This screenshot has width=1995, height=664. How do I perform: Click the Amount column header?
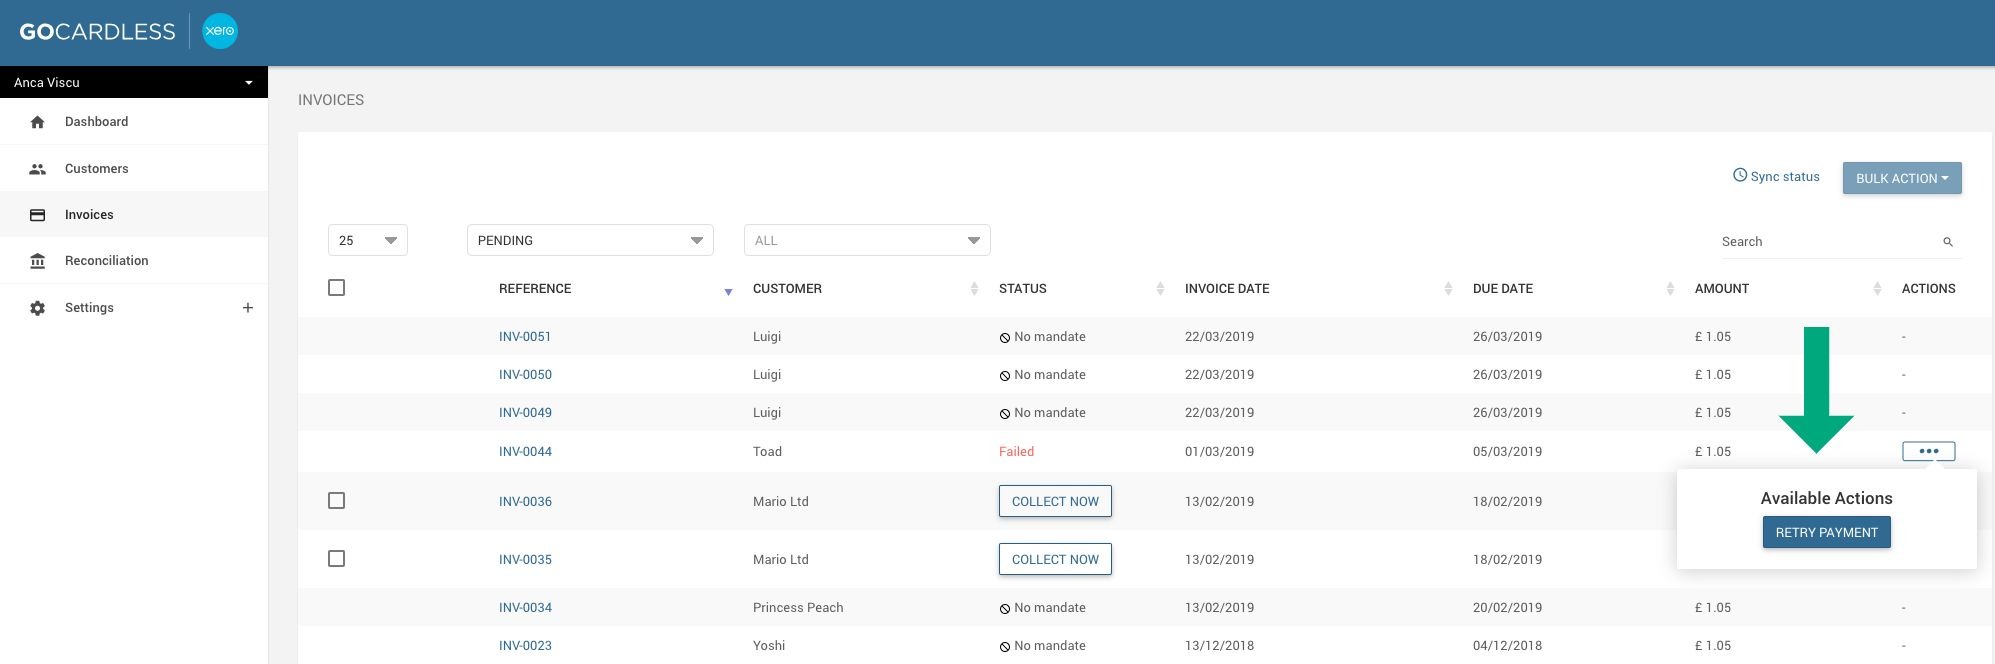tap(1722, 289)
